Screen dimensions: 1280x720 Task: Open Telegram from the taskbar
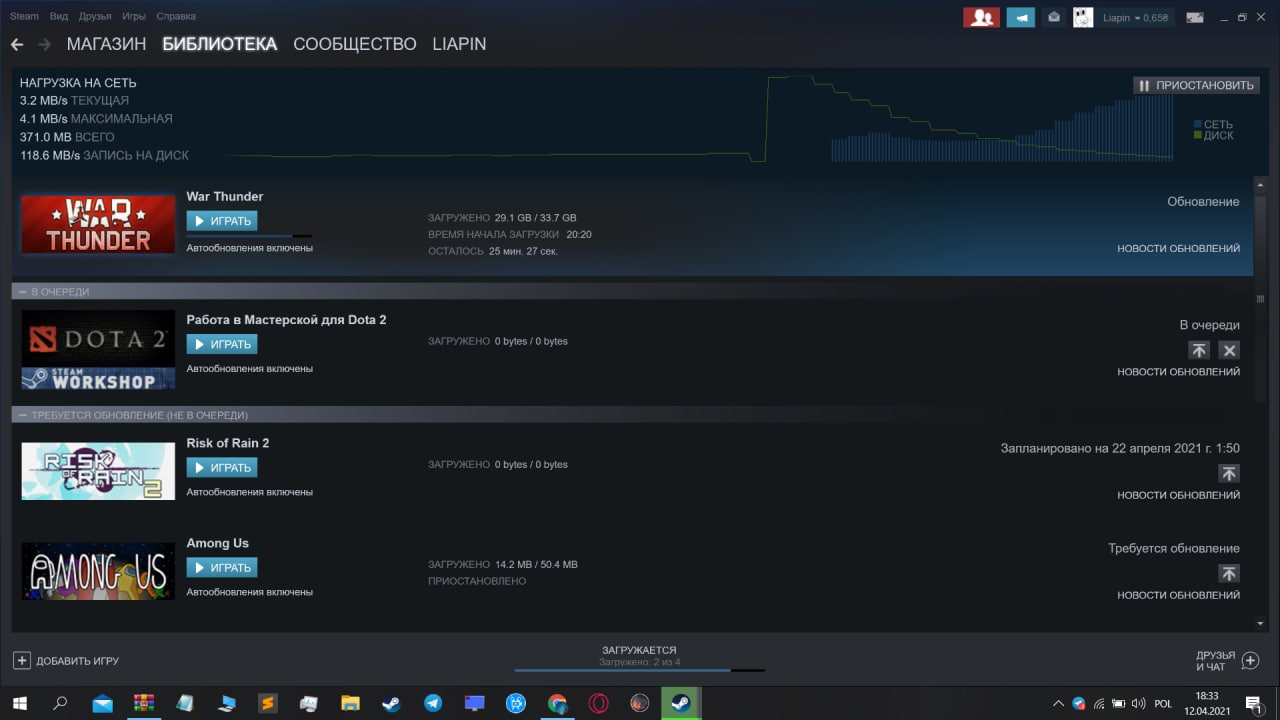pyautogui.click(x=433, y=703)
